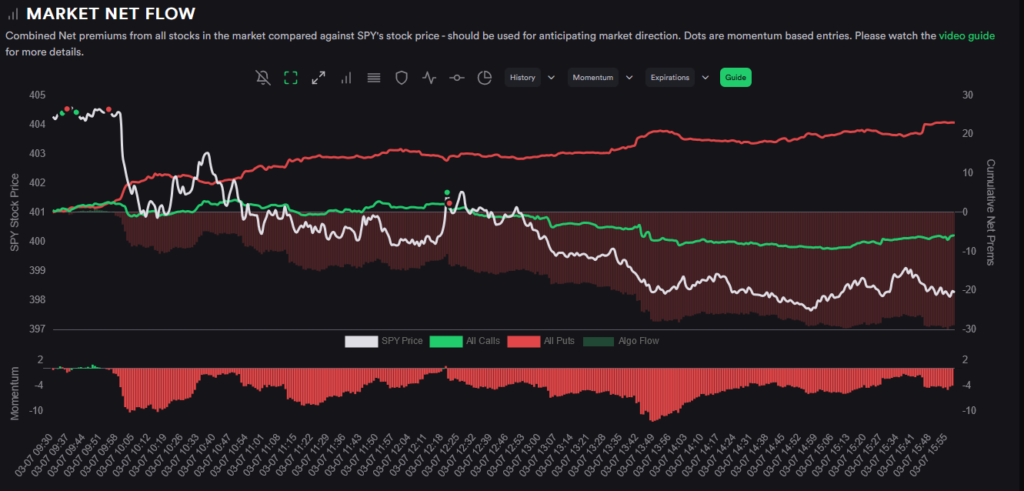Expand the History dropdown chevron
The width and height of the screenshot is (1024, 491).
(551, 78)
